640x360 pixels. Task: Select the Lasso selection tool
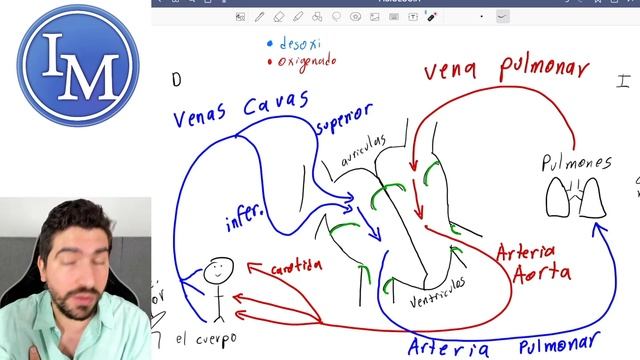(x=336, y=17)
